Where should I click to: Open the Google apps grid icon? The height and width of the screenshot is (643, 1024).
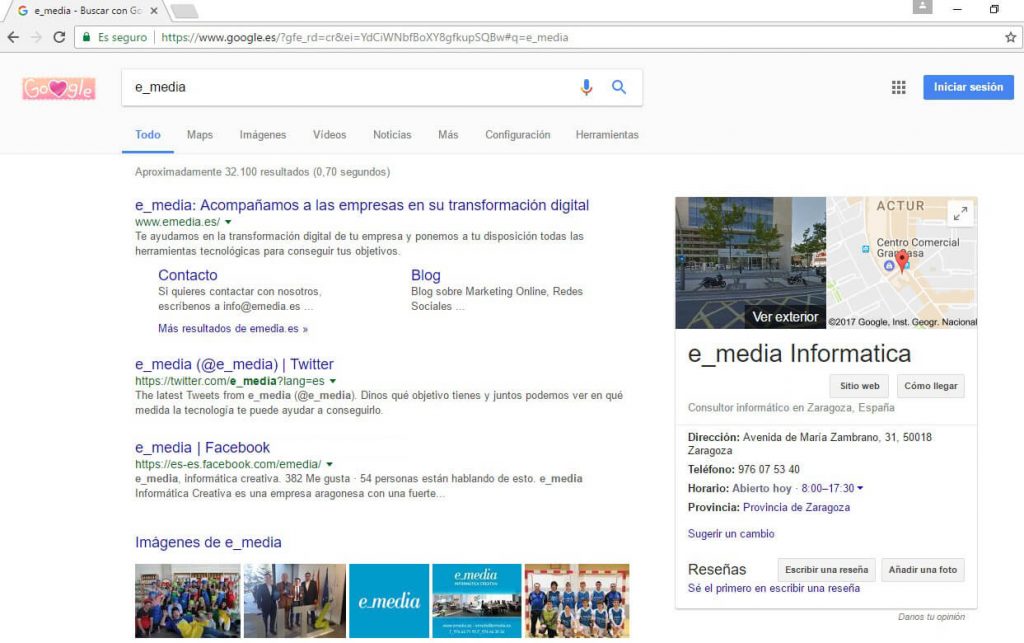pyautogui.click(x=899, y=87)
